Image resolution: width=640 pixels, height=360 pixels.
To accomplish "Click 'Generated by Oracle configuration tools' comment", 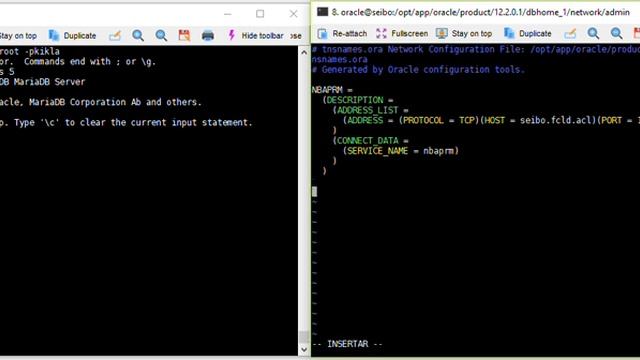I will (x=418, y=69).
